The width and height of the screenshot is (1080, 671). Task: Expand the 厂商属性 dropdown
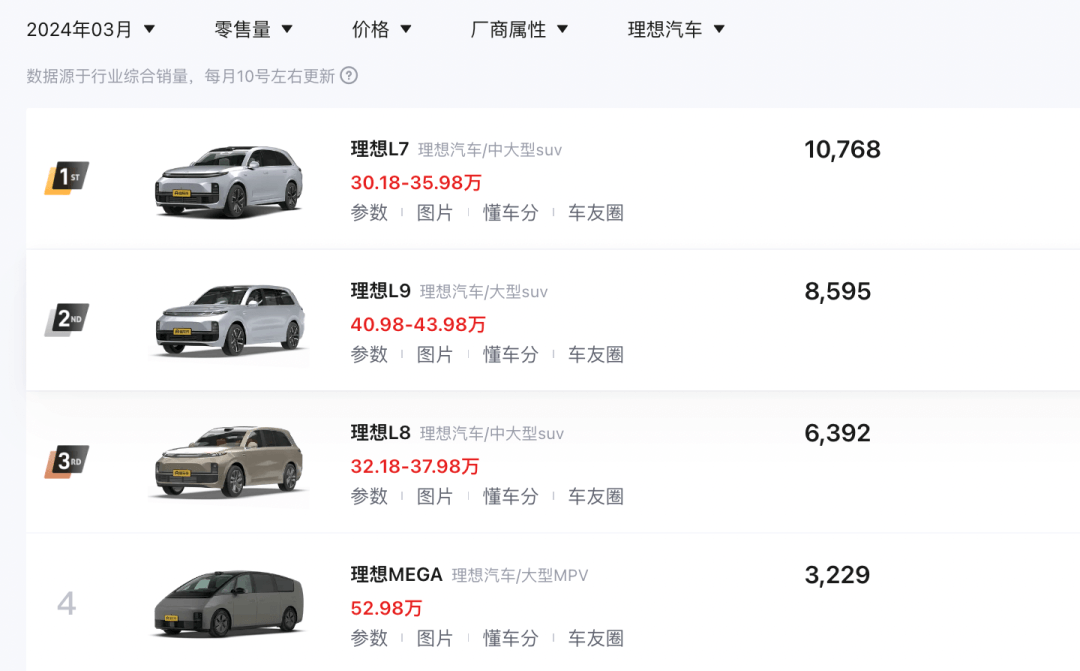click(519, 29)
